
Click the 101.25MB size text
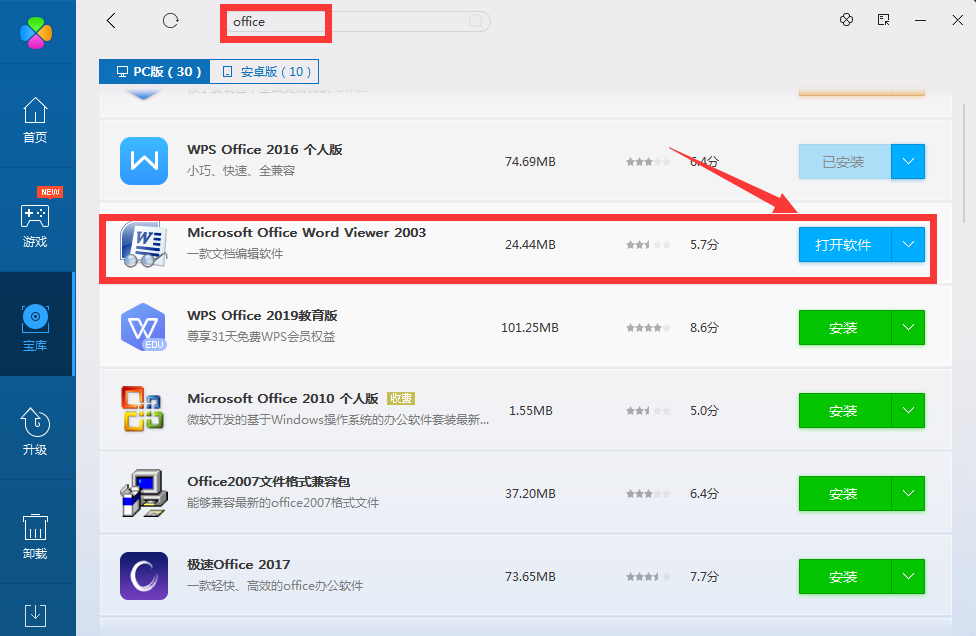[x=530, y=327]
